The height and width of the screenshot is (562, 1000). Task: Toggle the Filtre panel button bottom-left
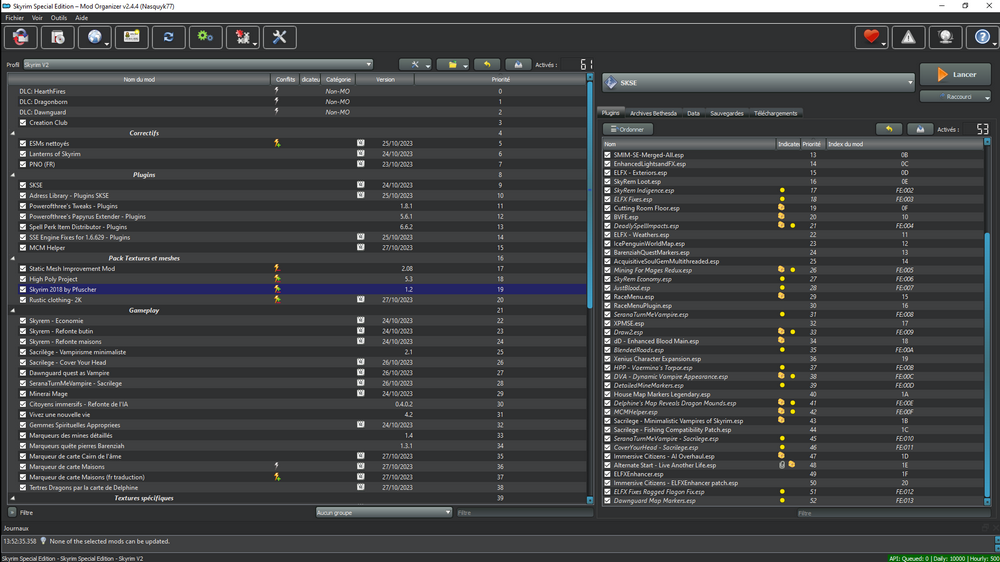coord(12,512)
